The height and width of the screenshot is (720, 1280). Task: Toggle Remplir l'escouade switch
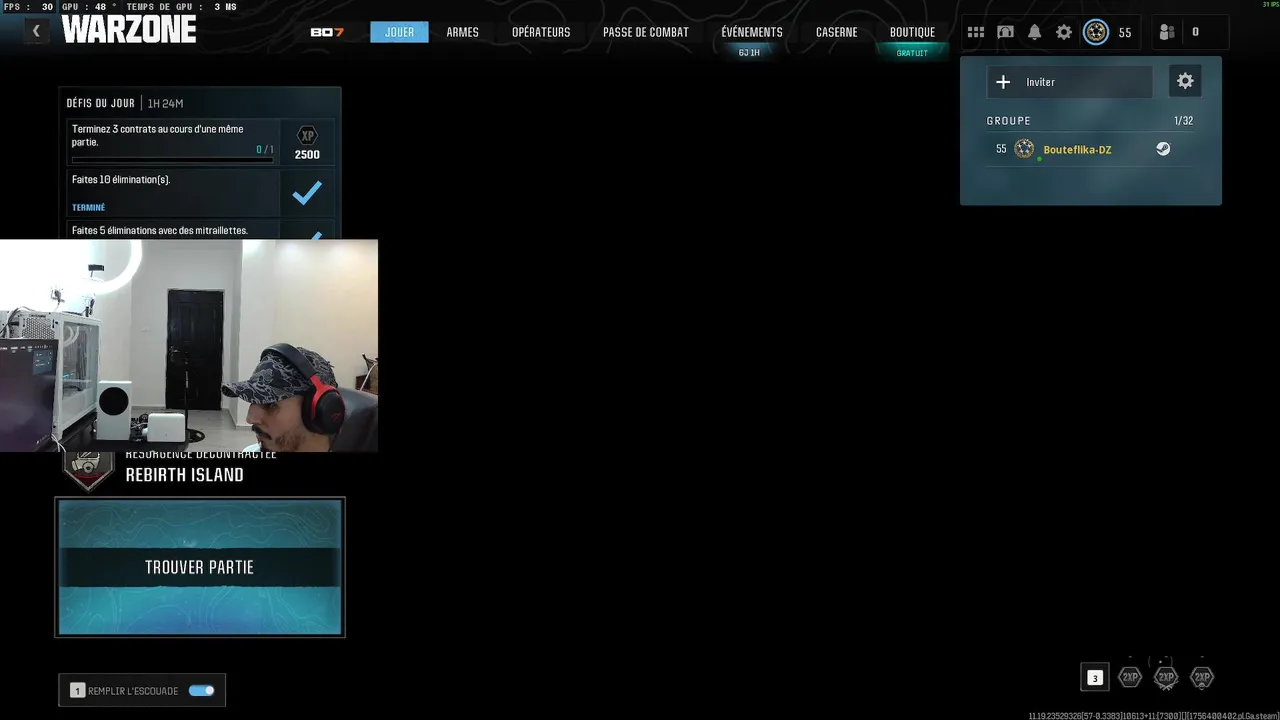point(201,690)
